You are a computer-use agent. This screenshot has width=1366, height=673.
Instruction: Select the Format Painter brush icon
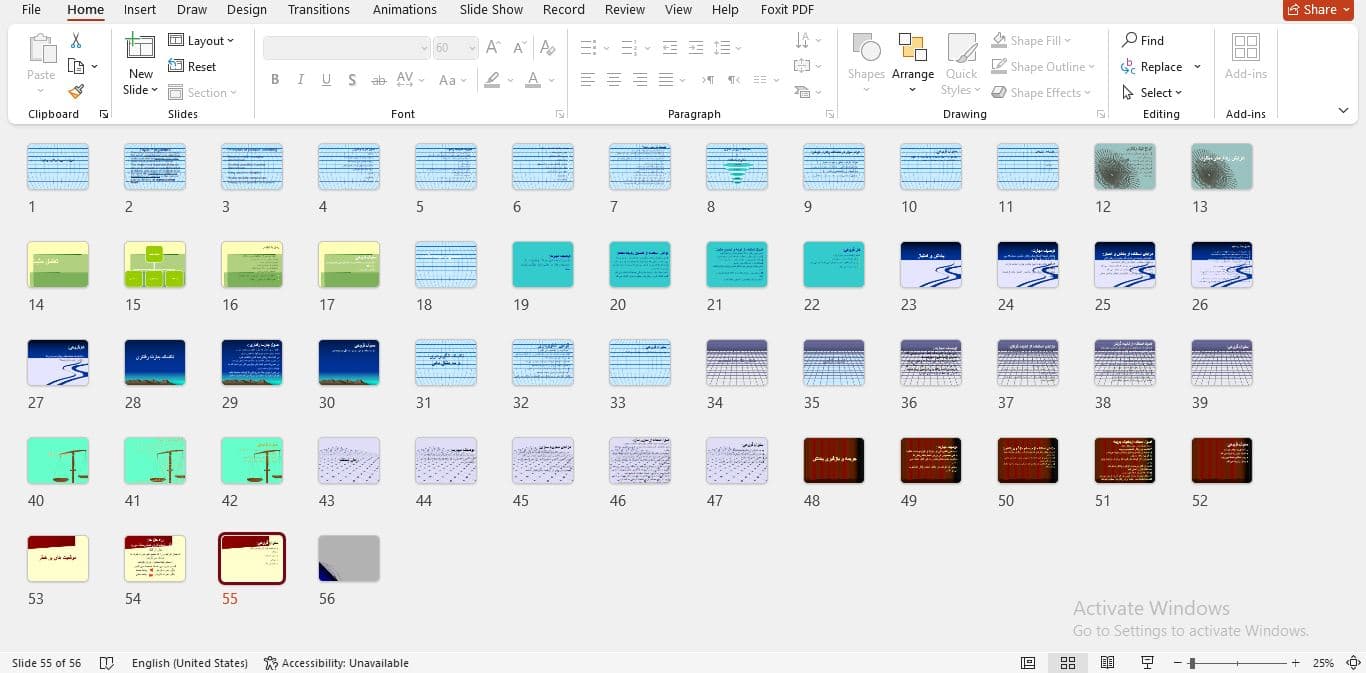click(x=76, y=92)
